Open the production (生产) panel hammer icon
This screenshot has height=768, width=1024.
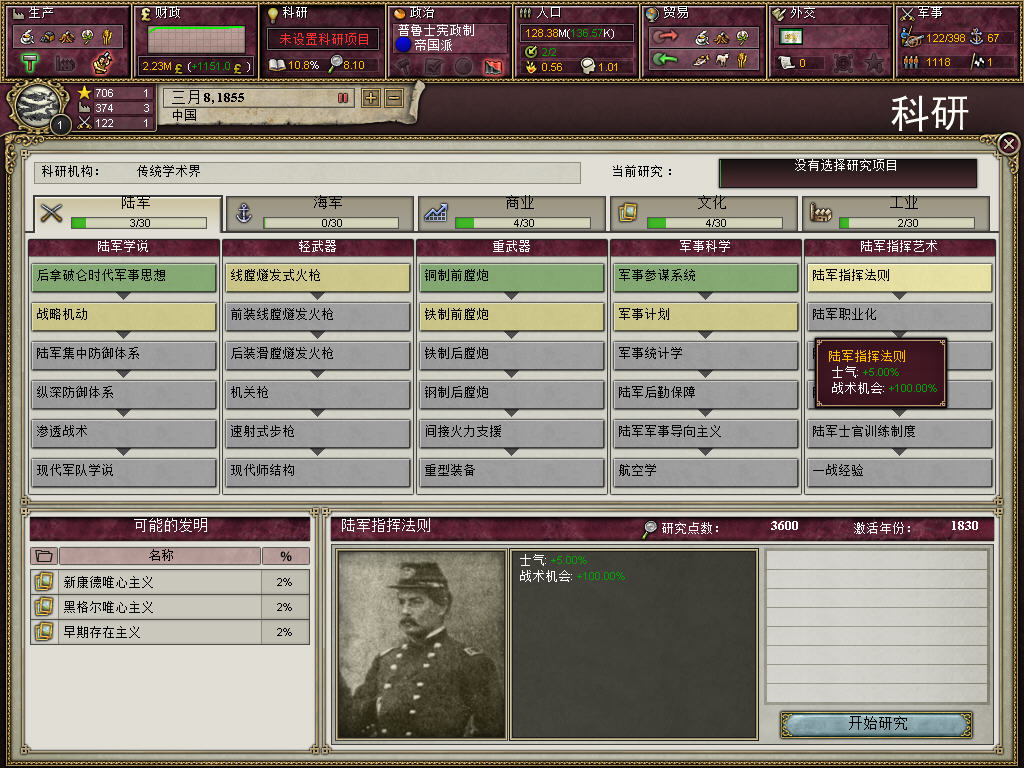[x=31, y=63]
